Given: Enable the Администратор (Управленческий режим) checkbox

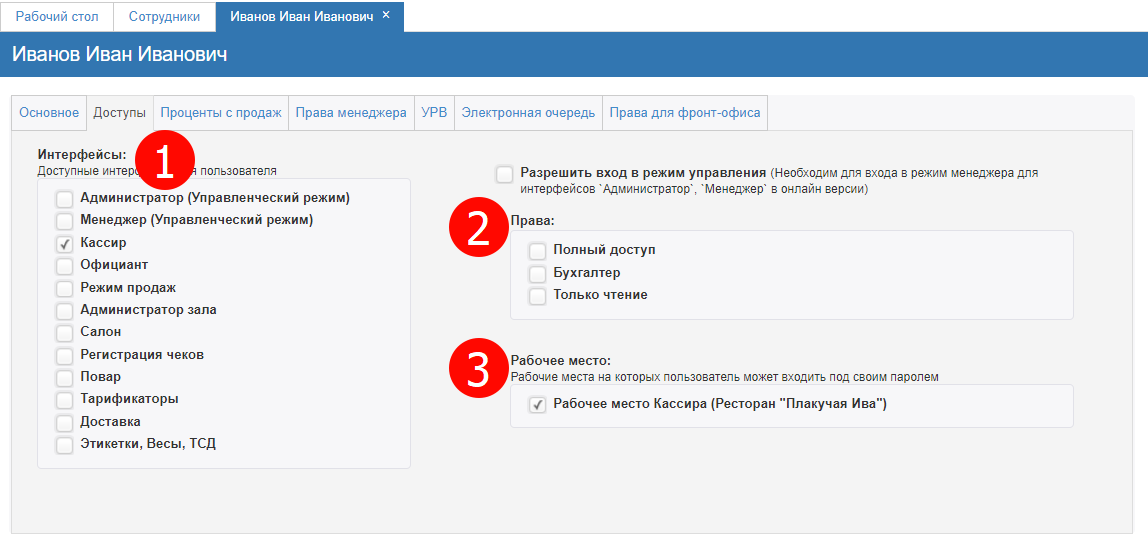Looking at the screenshot, I should coord(65,199).
